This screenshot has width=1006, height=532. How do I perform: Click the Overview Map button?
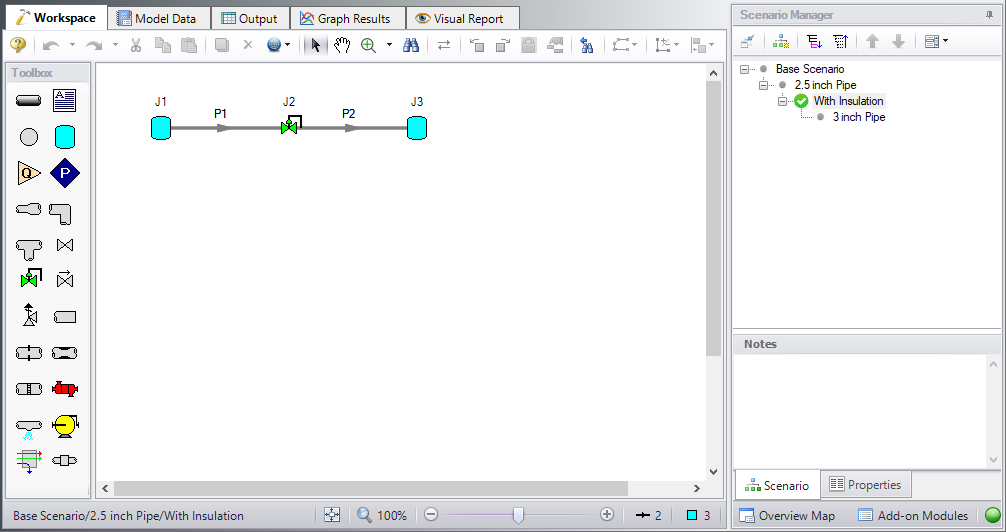787,515
